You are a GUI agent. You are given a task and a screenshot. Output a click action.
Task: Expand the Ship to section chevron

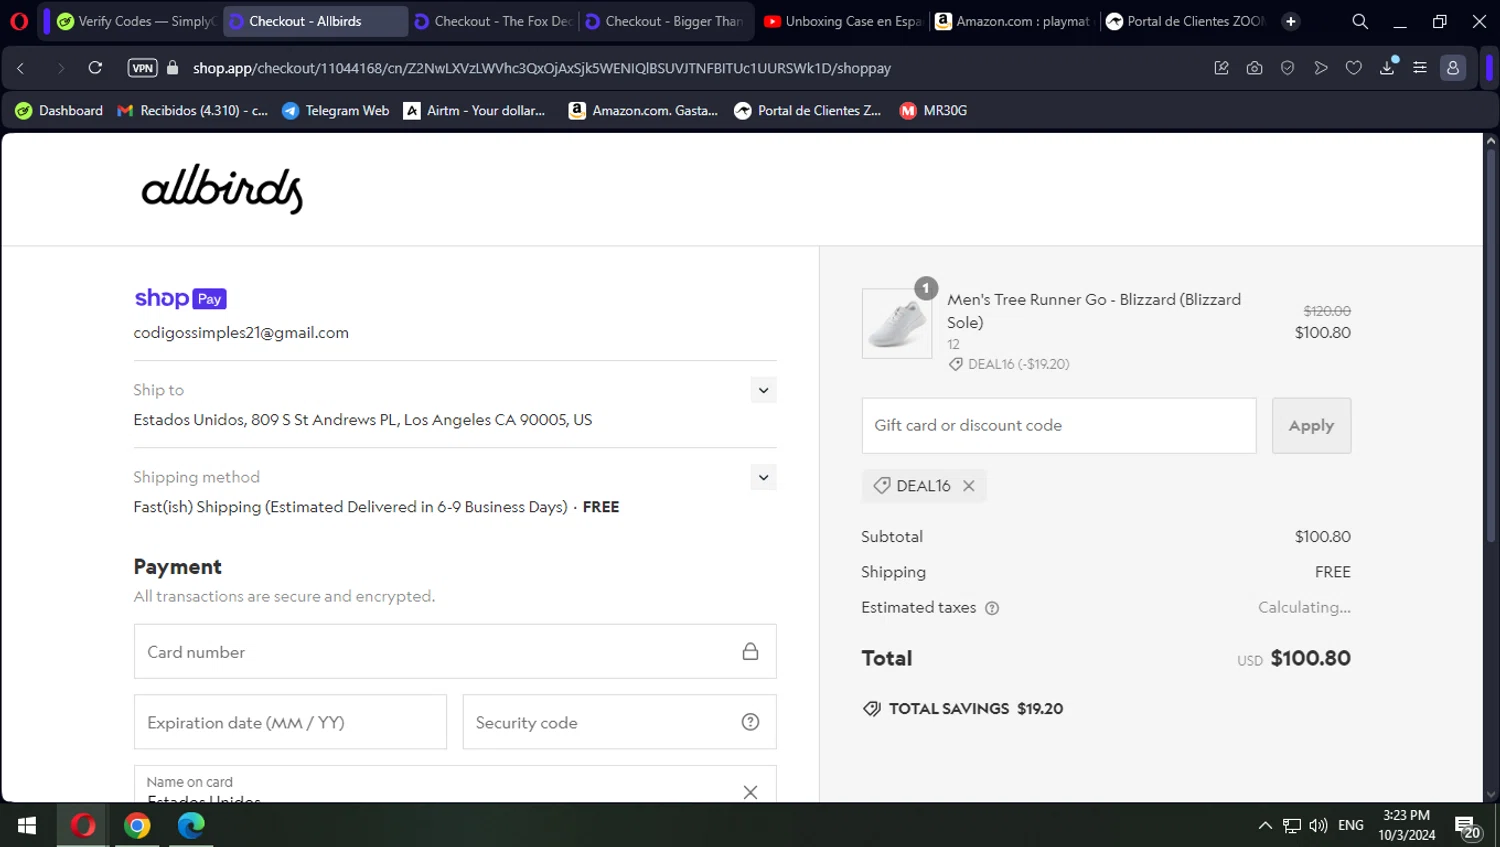coord(763,391)
